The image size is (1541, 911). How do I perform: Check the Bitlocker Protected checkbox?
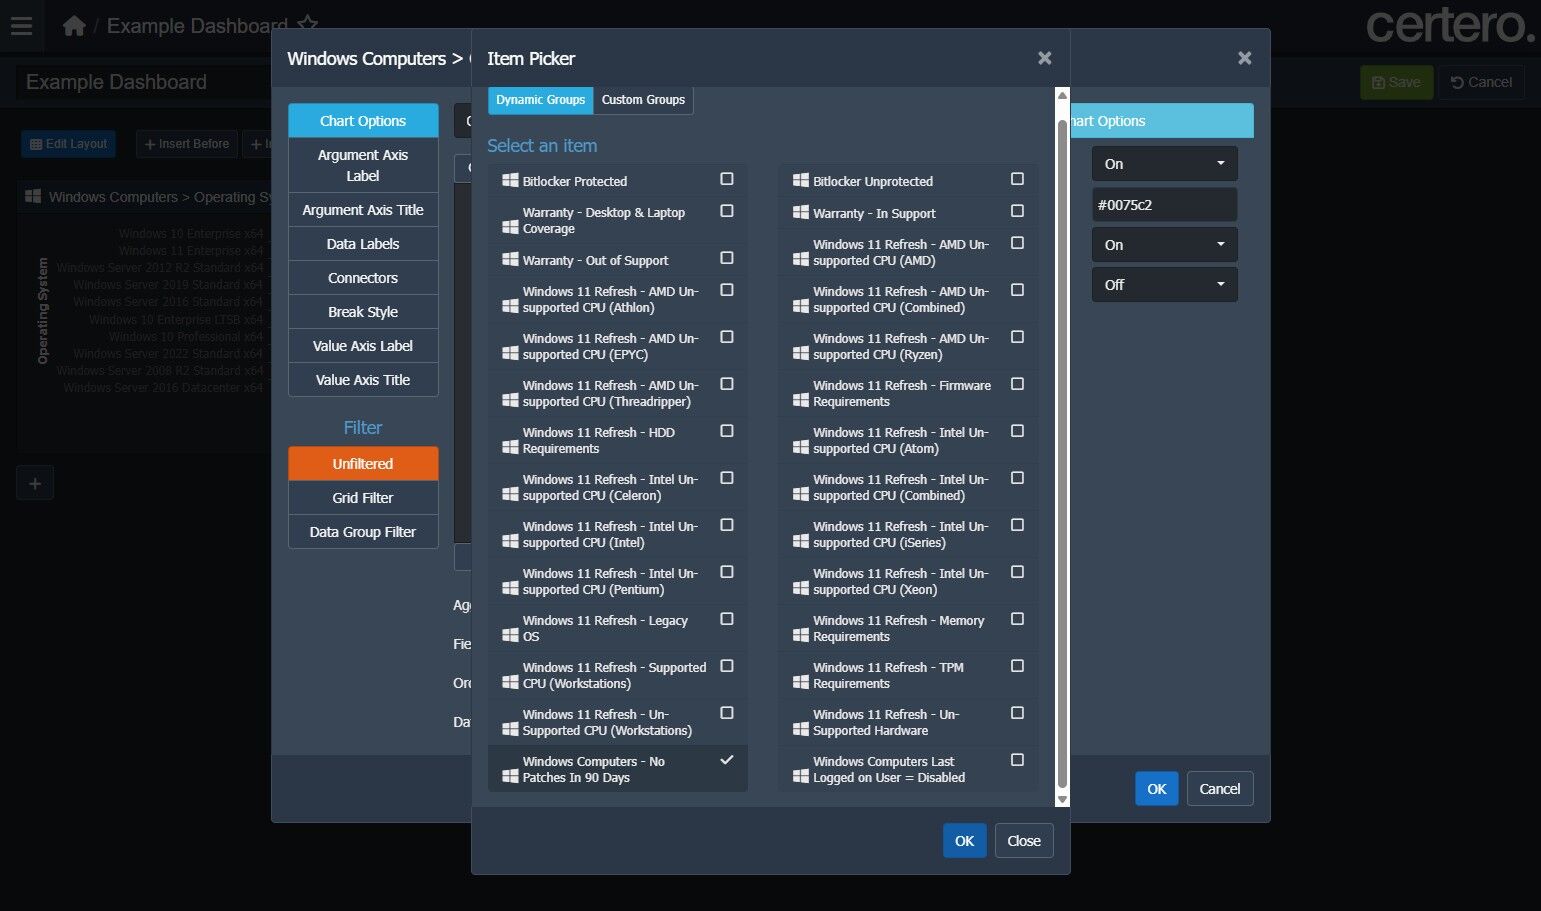tap(727, 179)
